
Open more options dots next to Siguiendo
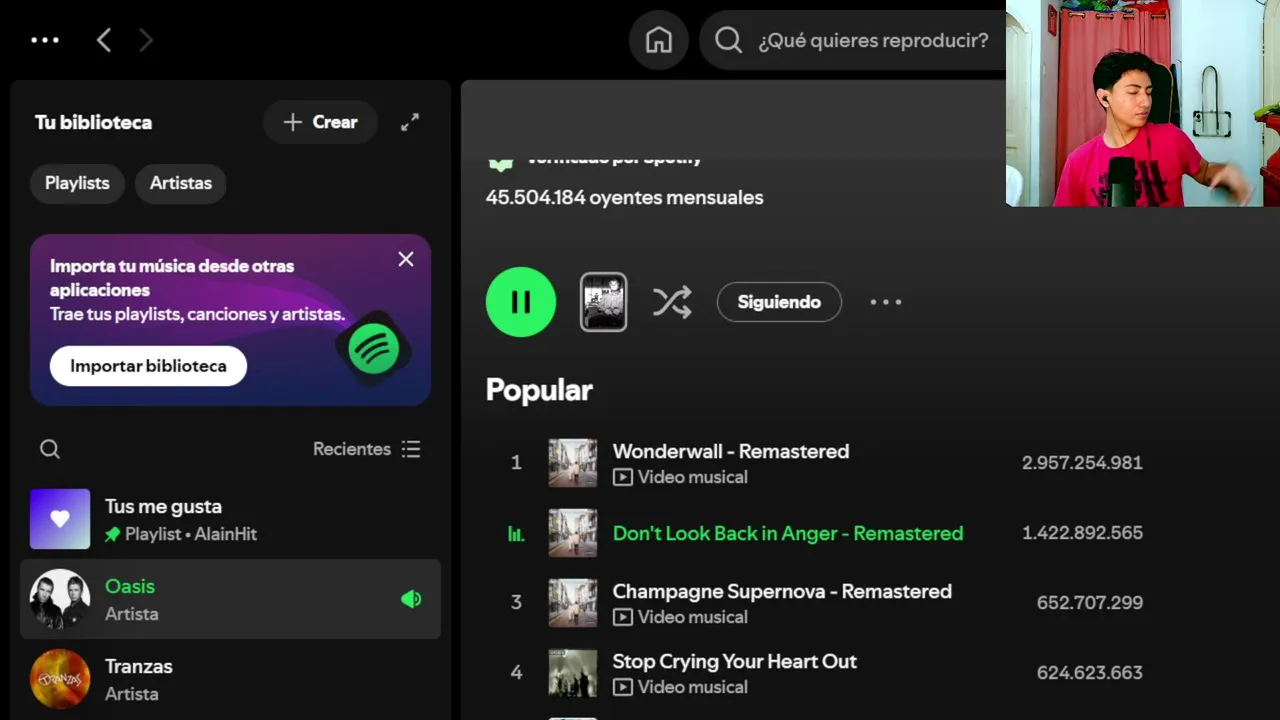tap(886, 302)
